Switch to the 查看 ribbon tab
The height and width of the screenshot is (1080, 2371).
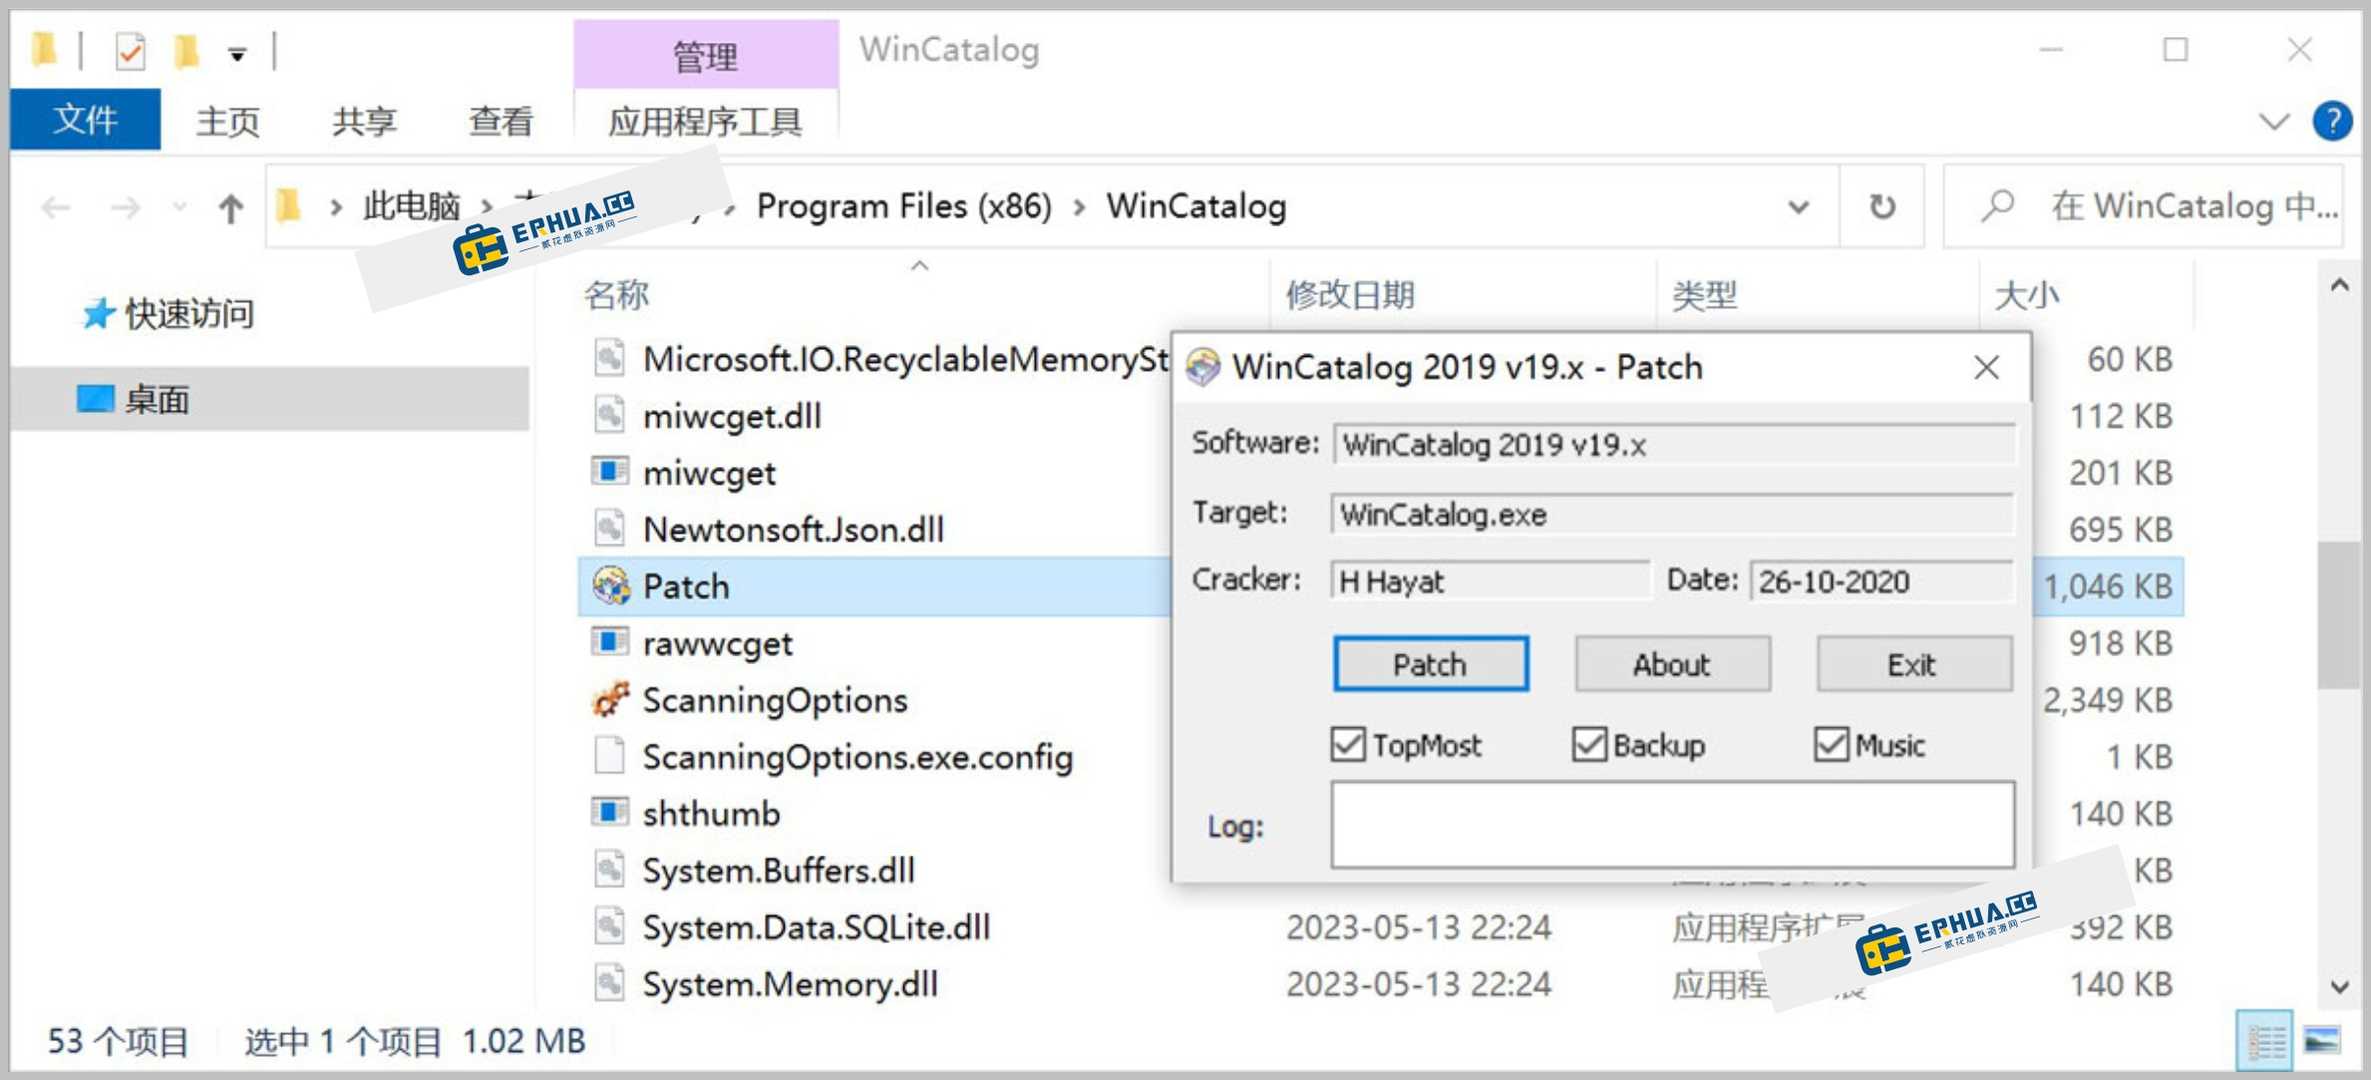[499, 121]
